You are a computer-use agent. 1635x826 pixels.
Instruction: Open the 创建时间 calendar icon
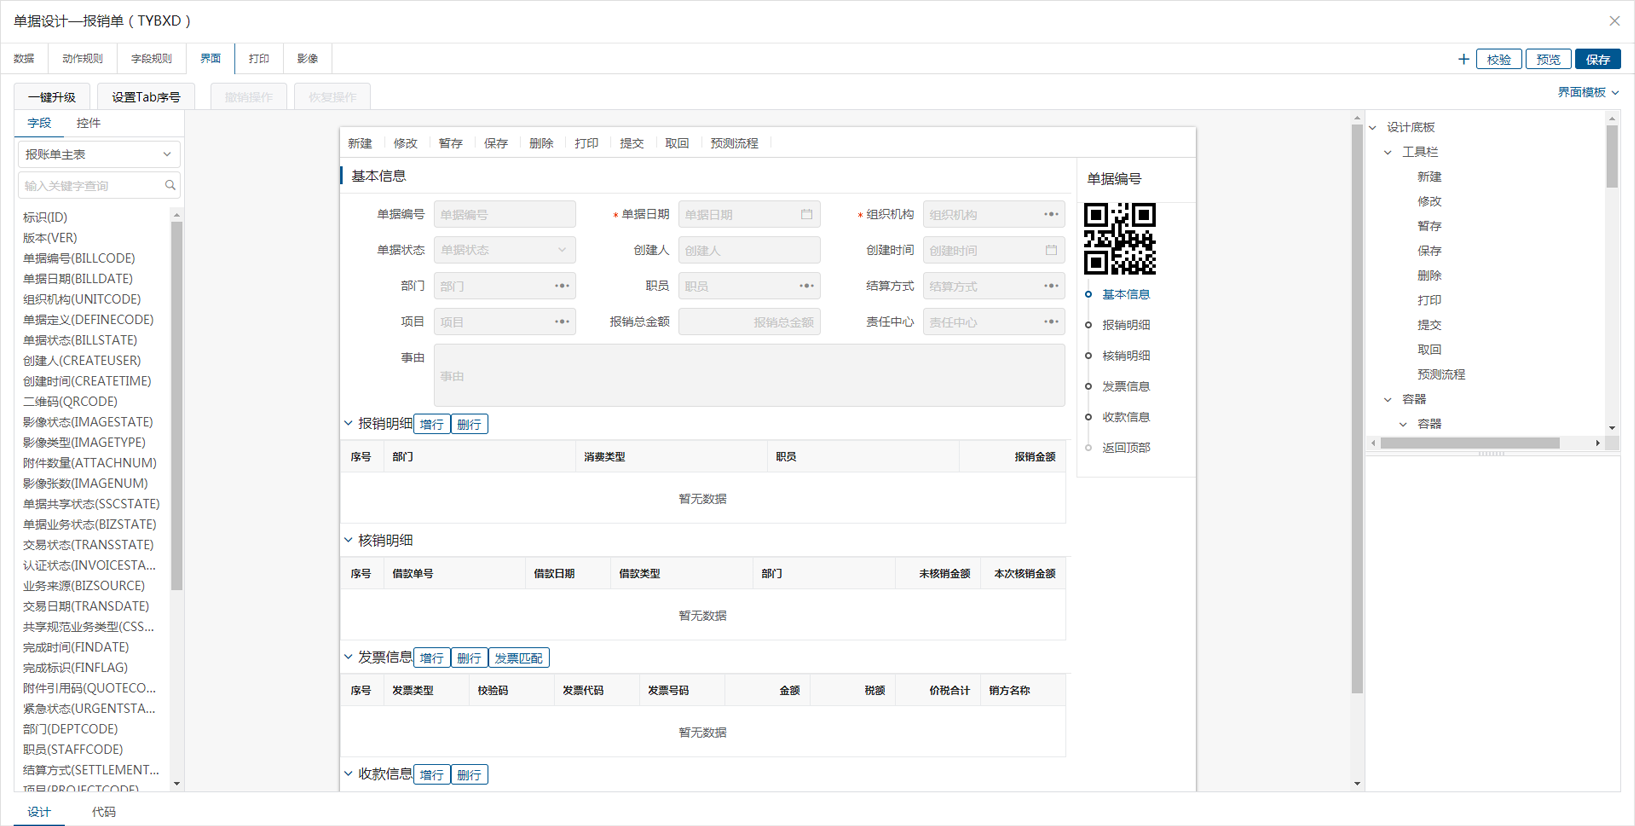[1051, 250]
